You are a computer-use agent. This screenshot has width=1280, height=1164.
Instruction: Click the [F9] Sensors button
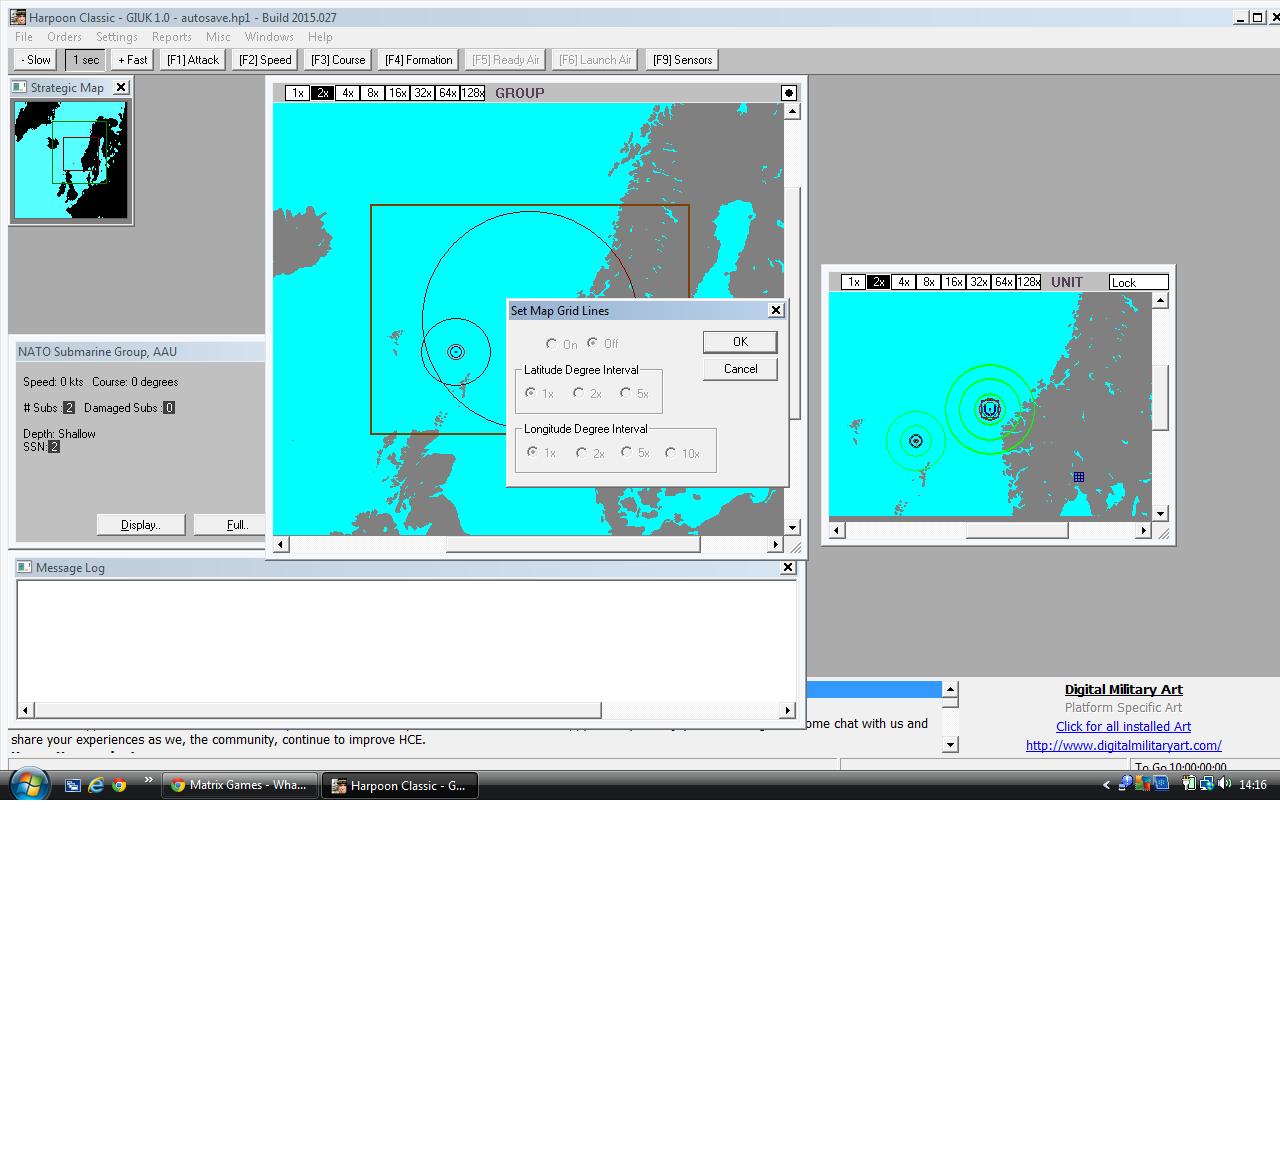(682, 60)
